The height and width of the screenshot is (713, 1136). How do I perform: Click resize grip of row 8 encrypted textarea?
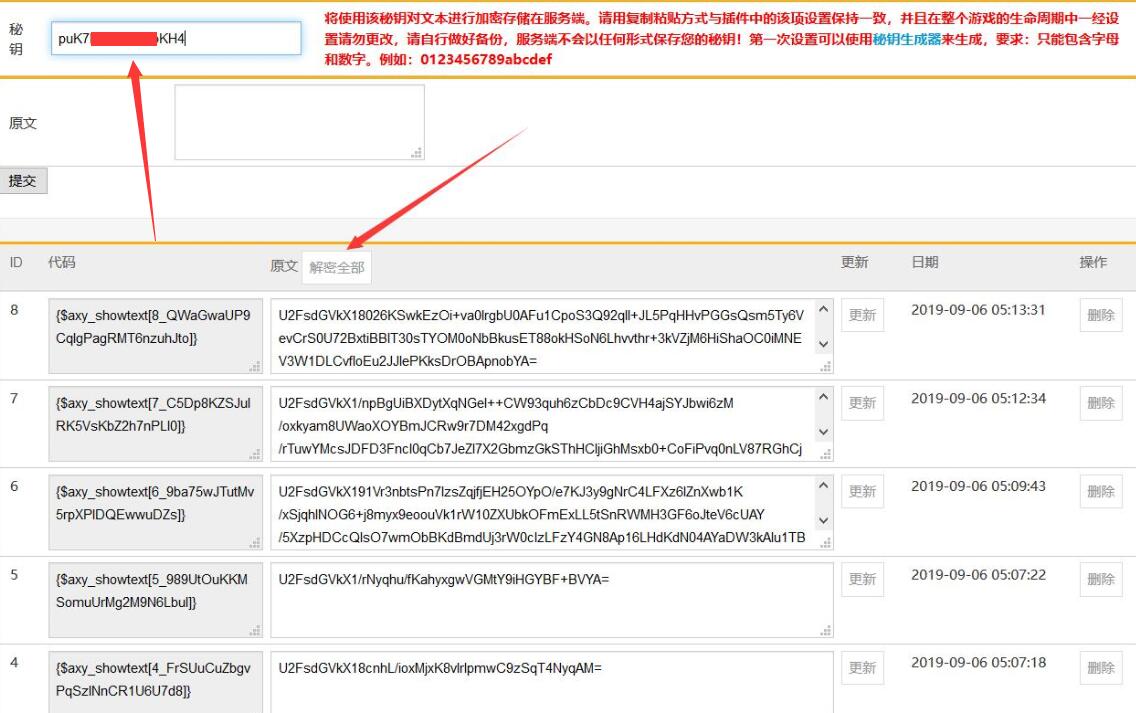pos(825,367)
